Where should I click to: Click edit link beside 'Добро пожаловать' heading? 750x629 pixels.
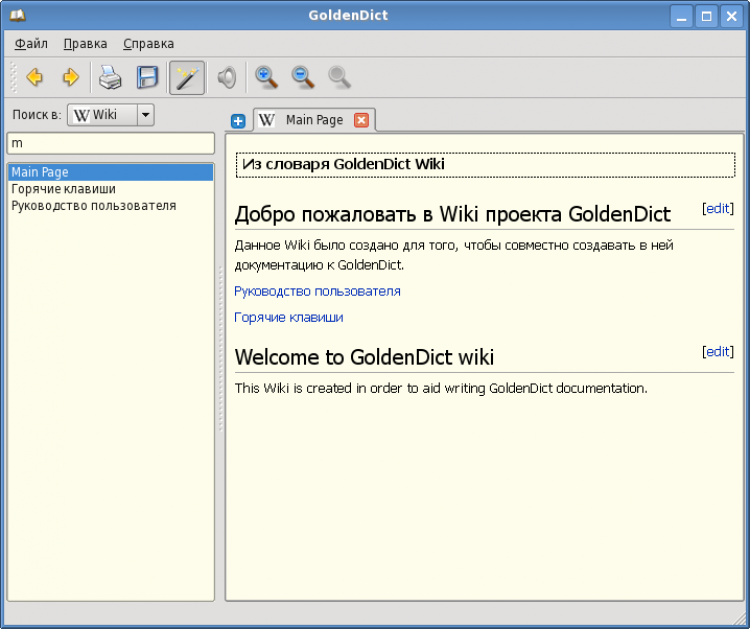pyautogui.click(x=717, y=209)
